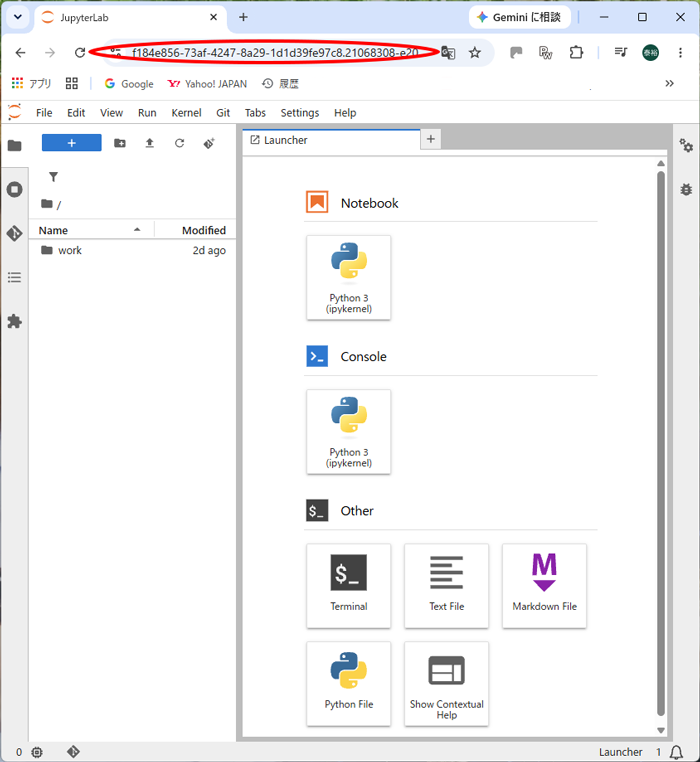
Task: Create a new folder in file browser
Action: (x=120, y=143)
